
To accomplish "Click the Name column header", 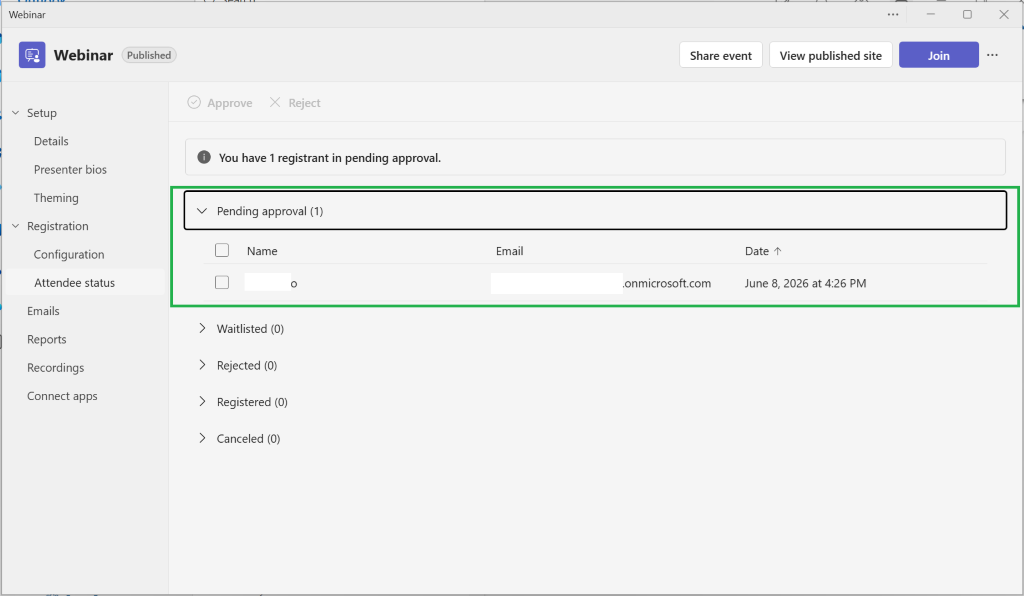I will click(262, 251).
